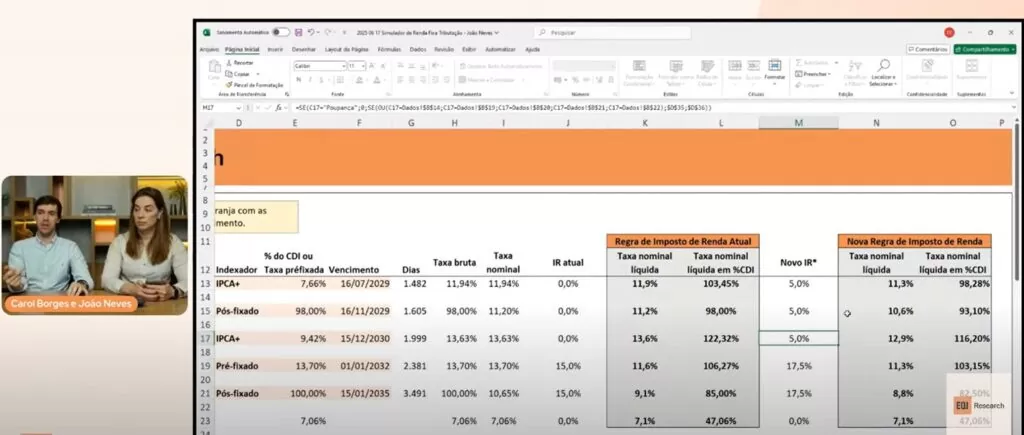Open the Arquivo menu
1024x435 pixels.
coord(209,50)
